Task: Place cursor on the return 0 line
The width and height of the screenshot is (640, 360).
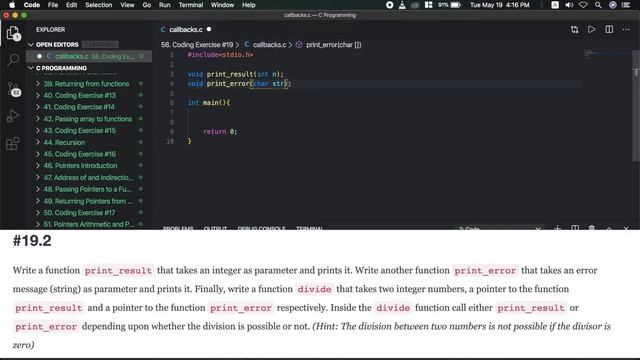Action: (x=220, y=131)
